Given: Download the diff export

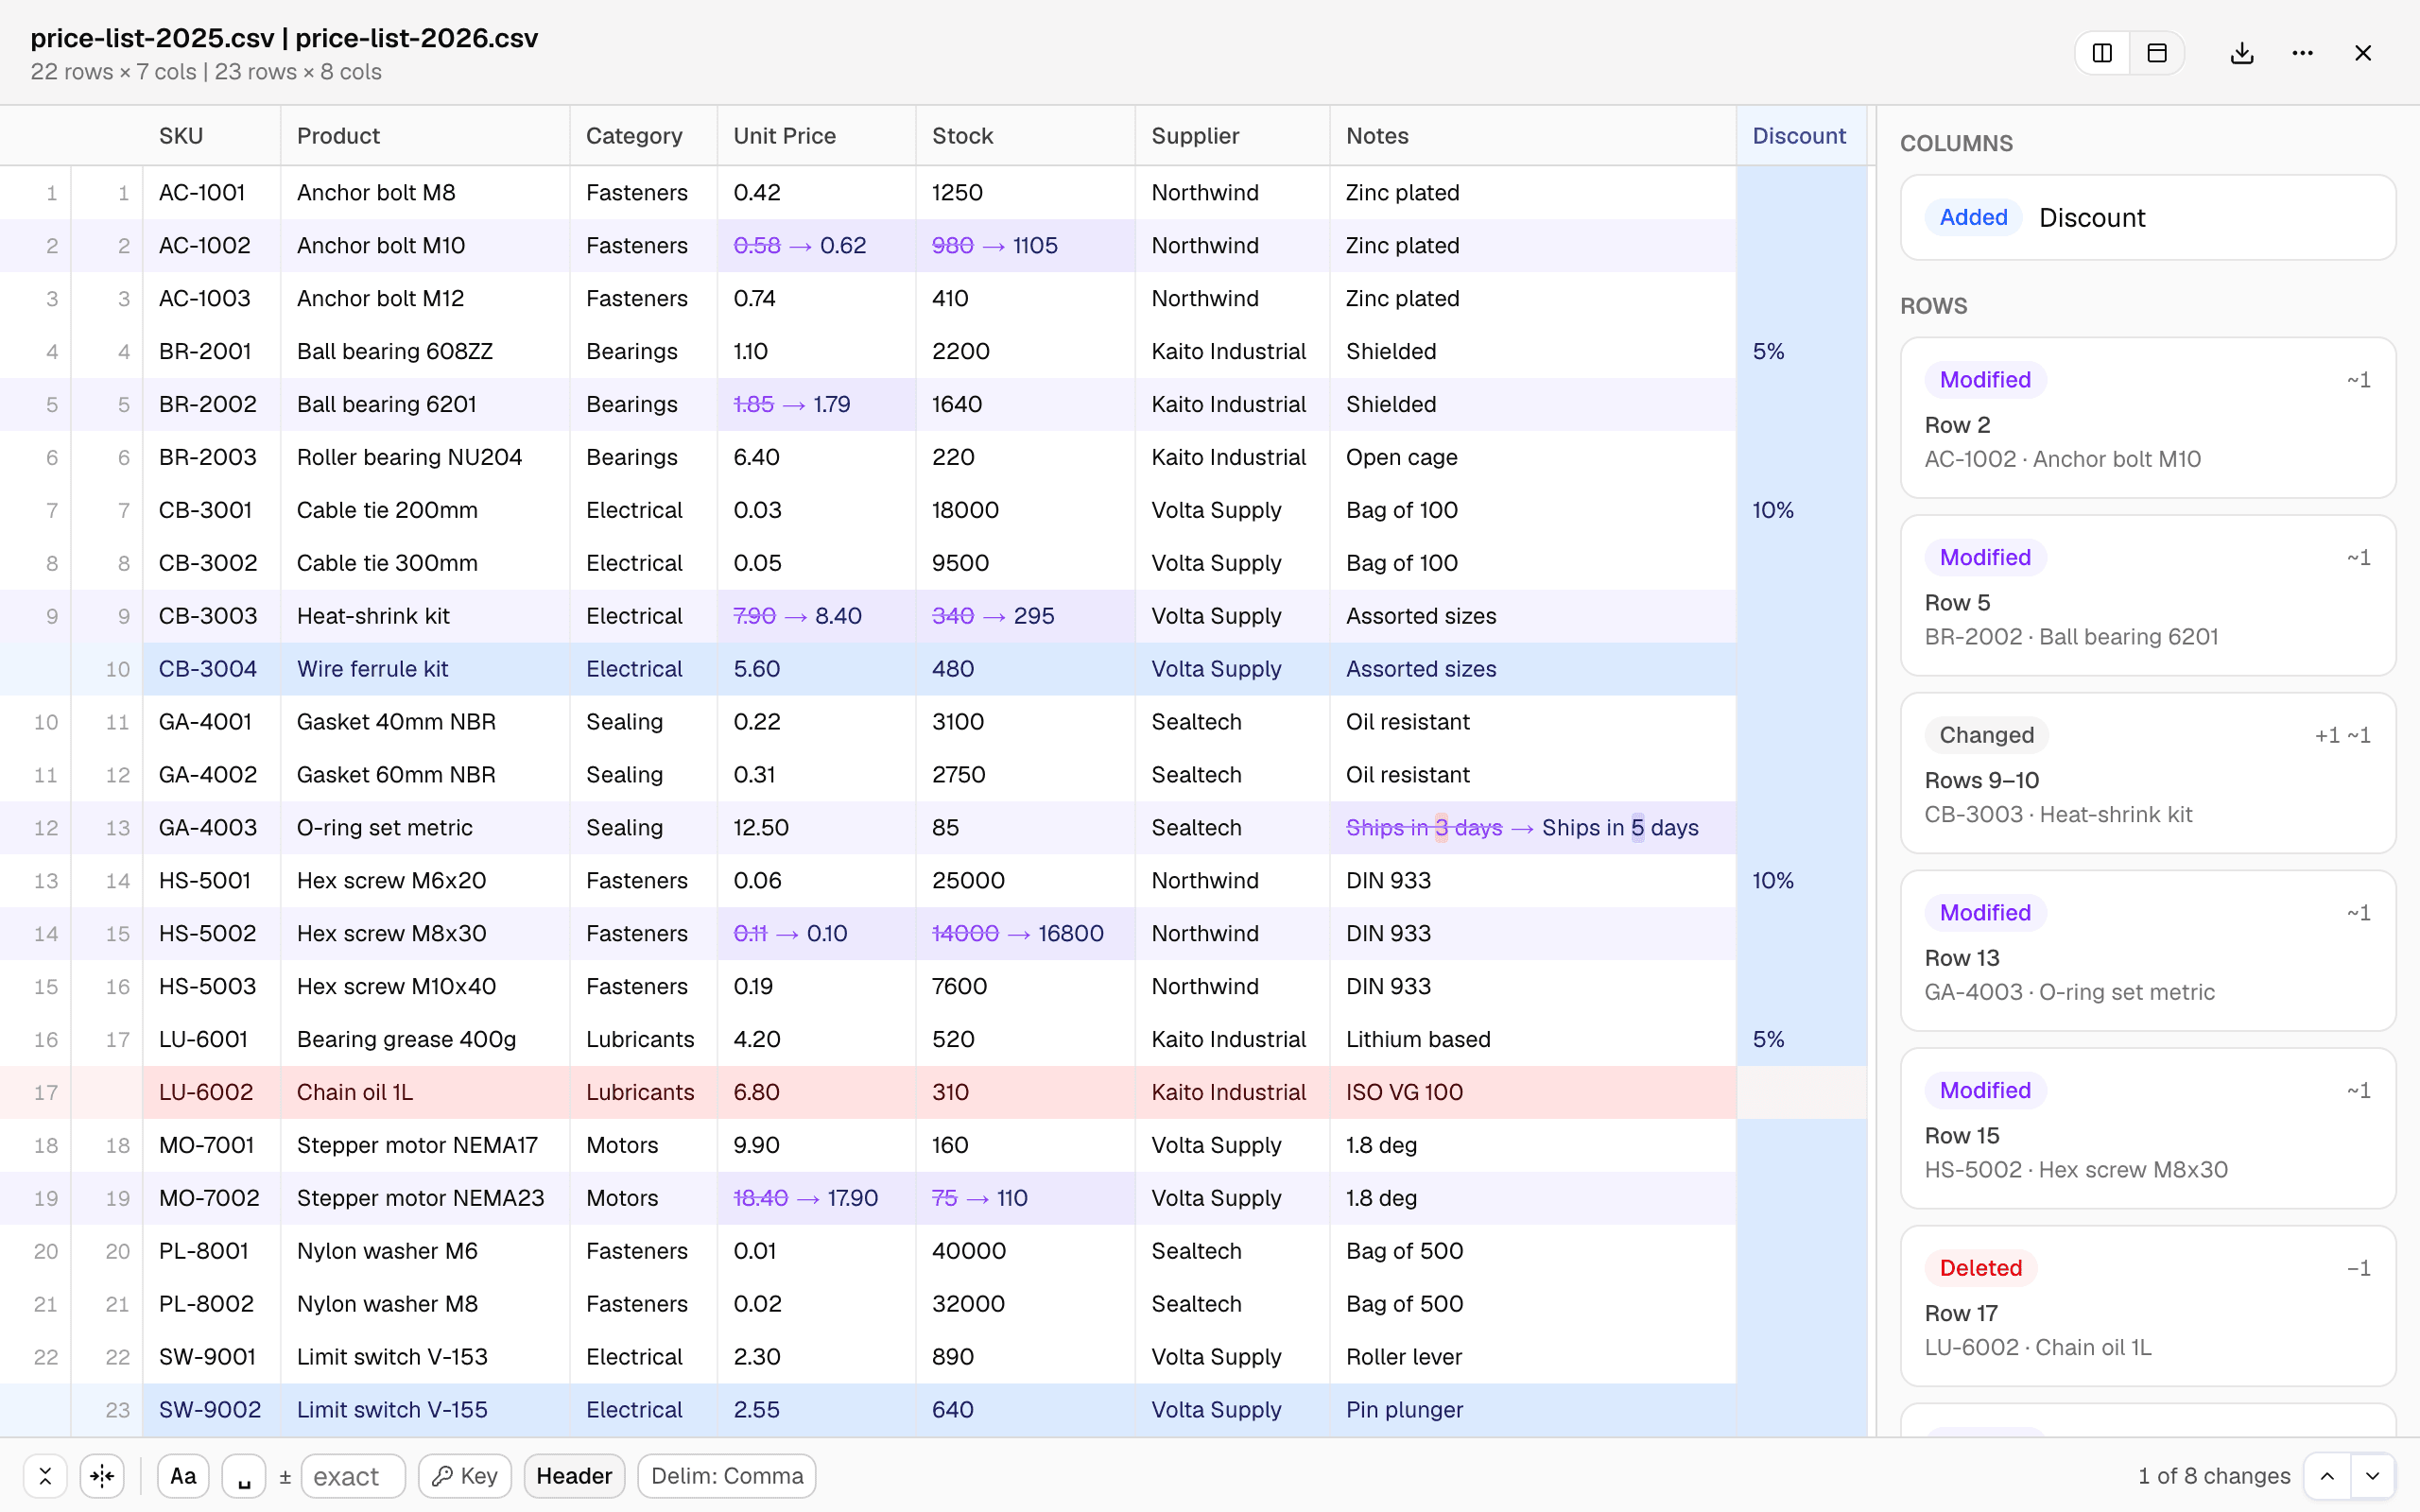Looking at the screenshot, I should click(x=2242, y=53).
